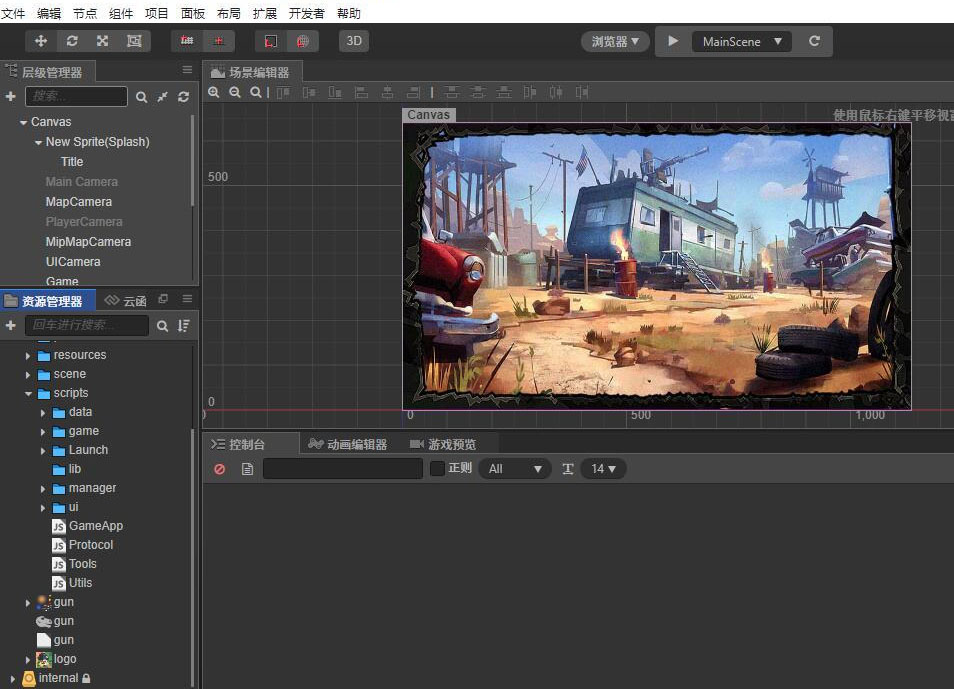
Task: Click the asset manager sort icon
Action: pyautogui.click(x=183, y=326)
